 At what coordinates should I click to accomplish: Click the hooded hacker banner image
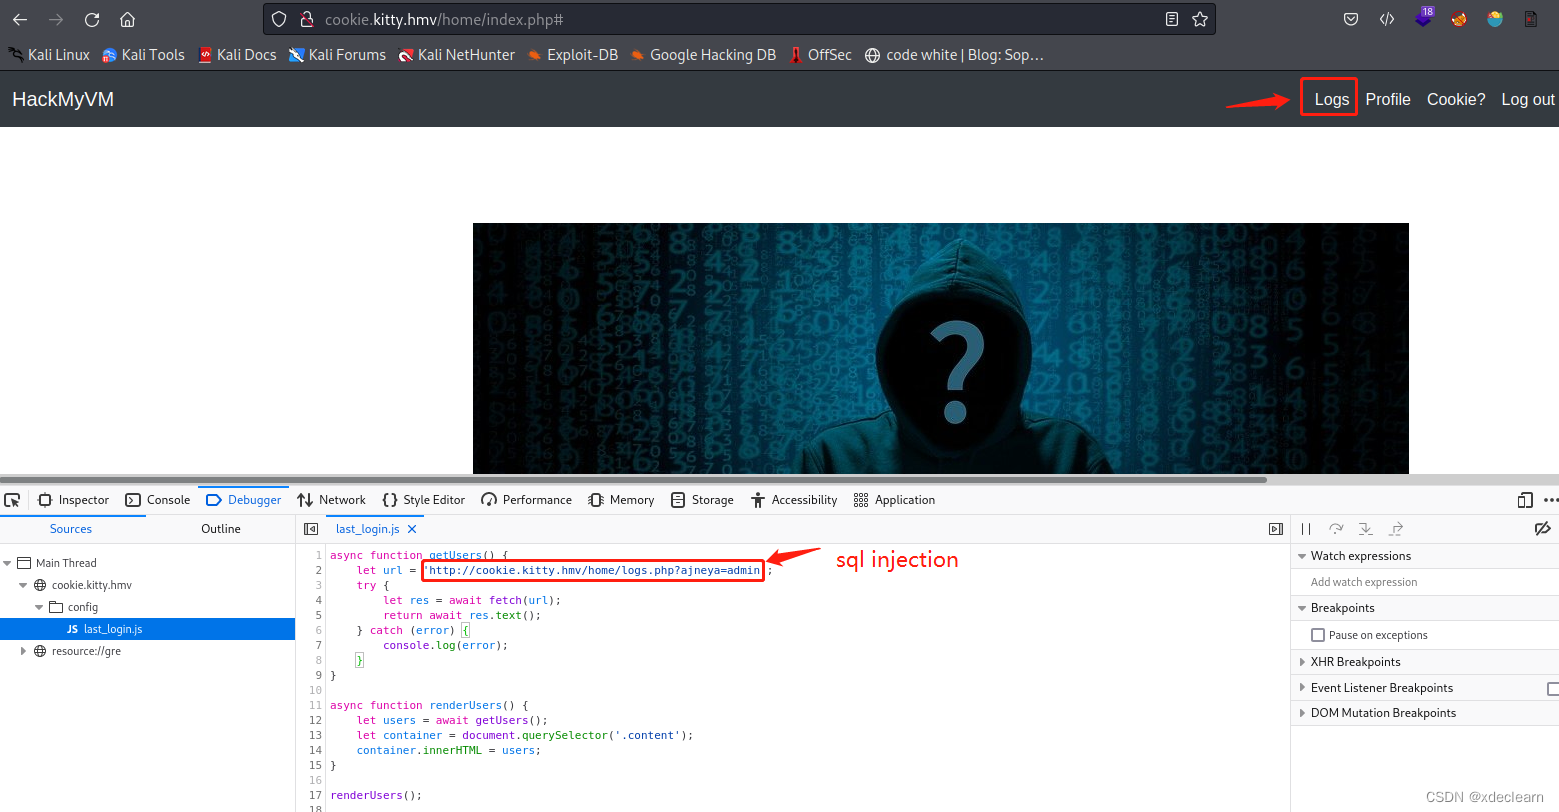941,348
